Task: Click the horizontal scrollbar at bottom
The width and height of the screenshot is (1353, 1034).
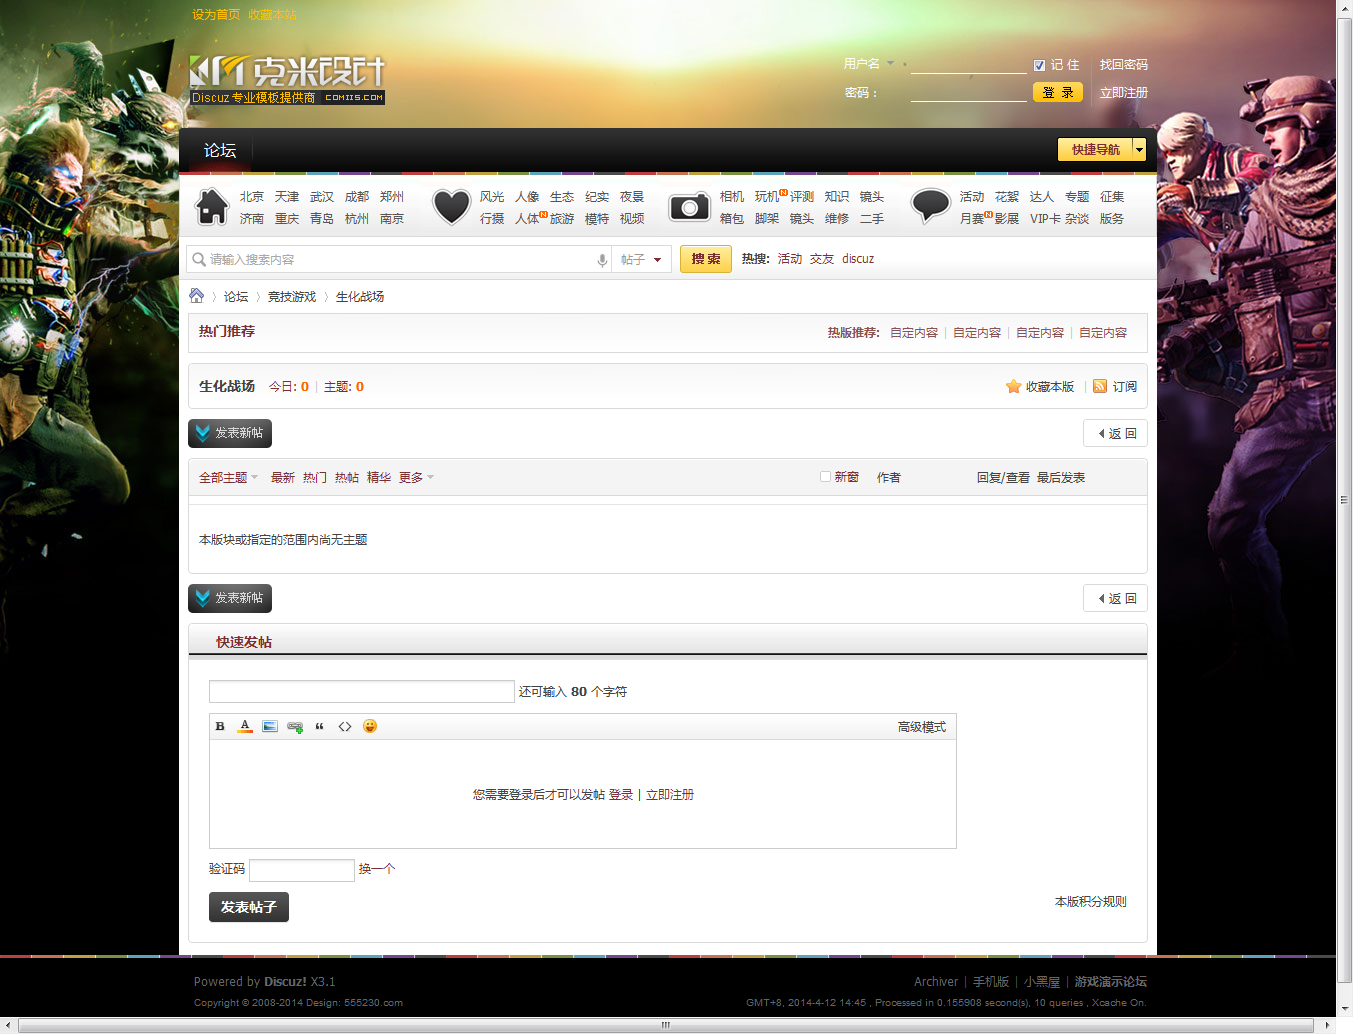Action: coord(665,1025)
